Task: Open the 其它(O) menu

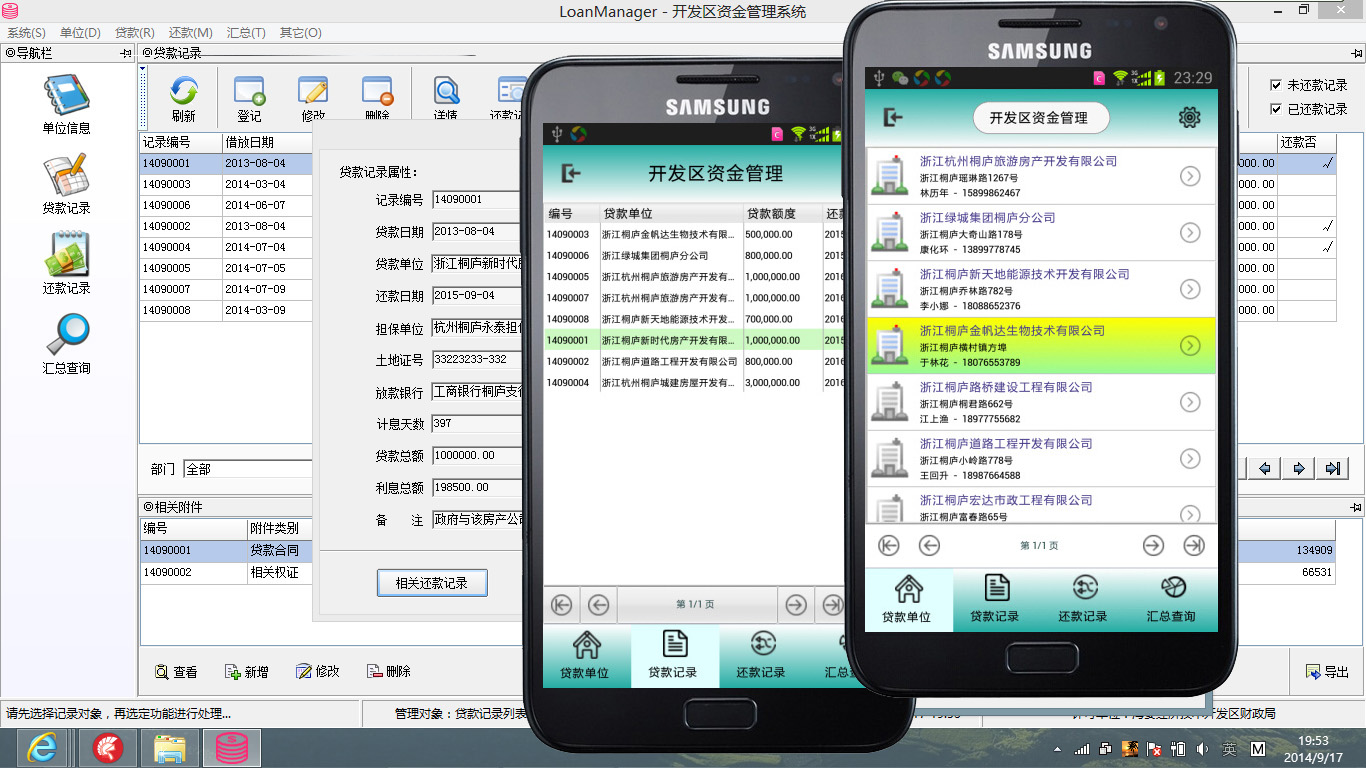Action: [x=300, y=33]
